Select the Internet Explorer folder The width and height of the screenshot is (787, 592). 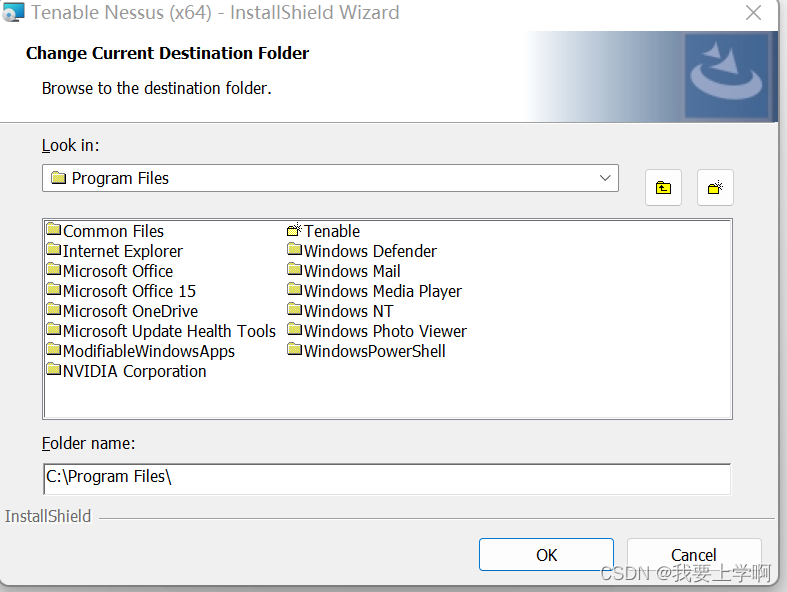pyautogui.click(x=114, y=251)
